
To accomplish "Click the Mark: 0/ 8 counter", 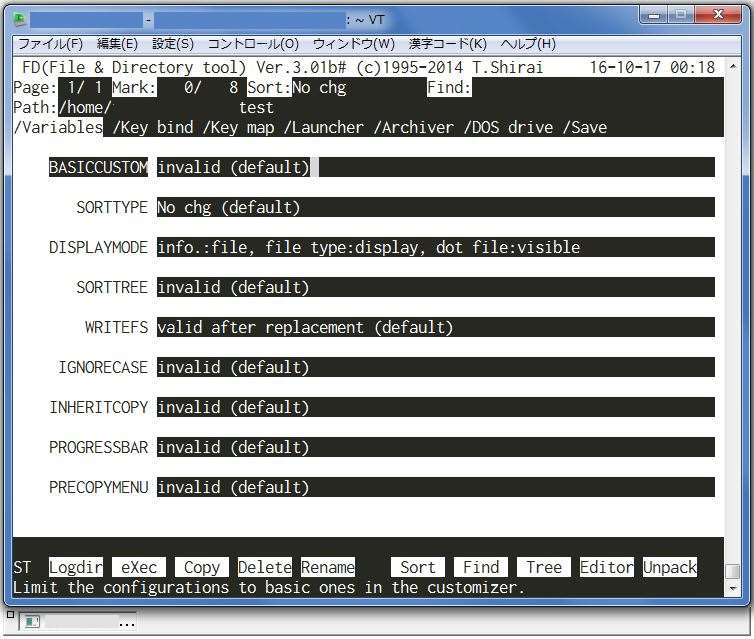I will [x=175, y=88].
